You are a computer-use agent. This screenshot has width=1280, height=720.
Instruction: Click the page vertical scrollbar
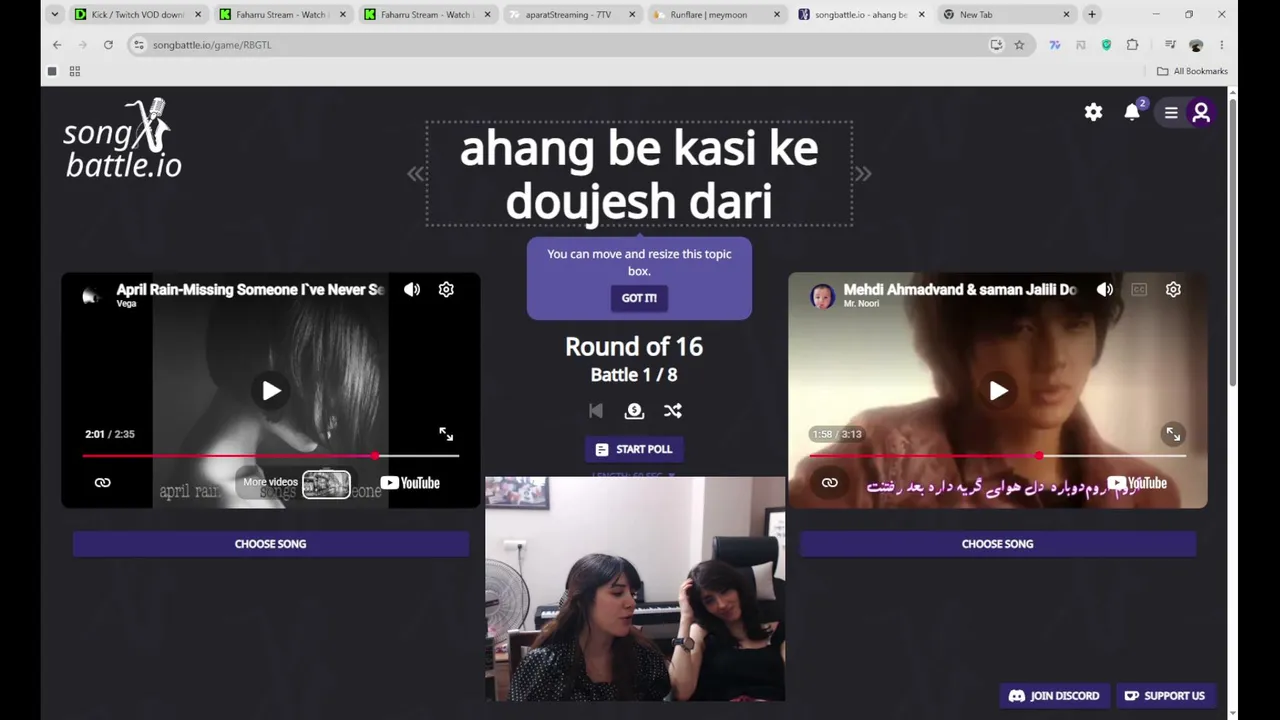1232,240
